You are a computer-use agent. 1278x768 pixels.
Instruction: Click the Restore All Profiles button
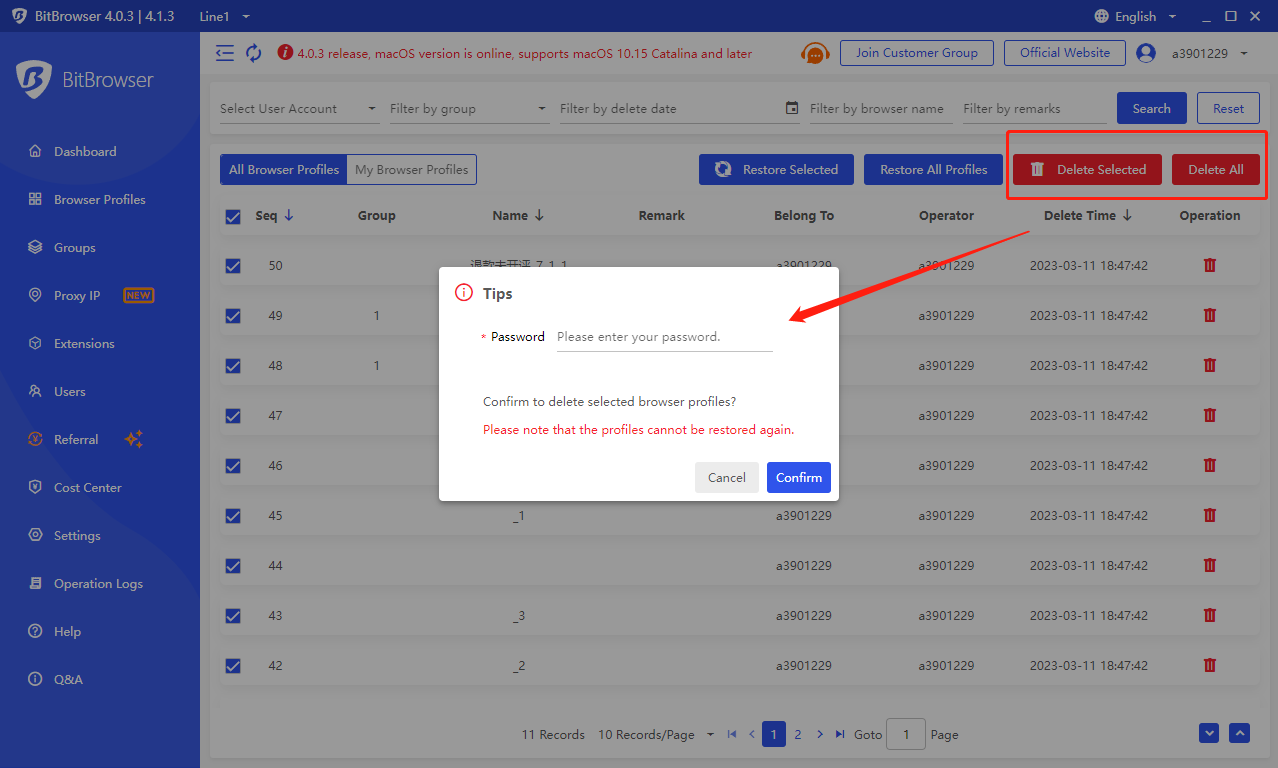pyautogui.click(x=933, y=169)
